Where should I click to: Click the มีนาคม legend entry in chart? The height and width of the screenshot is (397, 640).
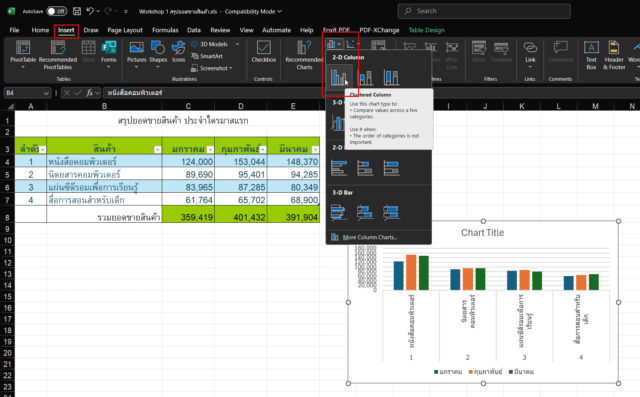(x=521, y=372)
